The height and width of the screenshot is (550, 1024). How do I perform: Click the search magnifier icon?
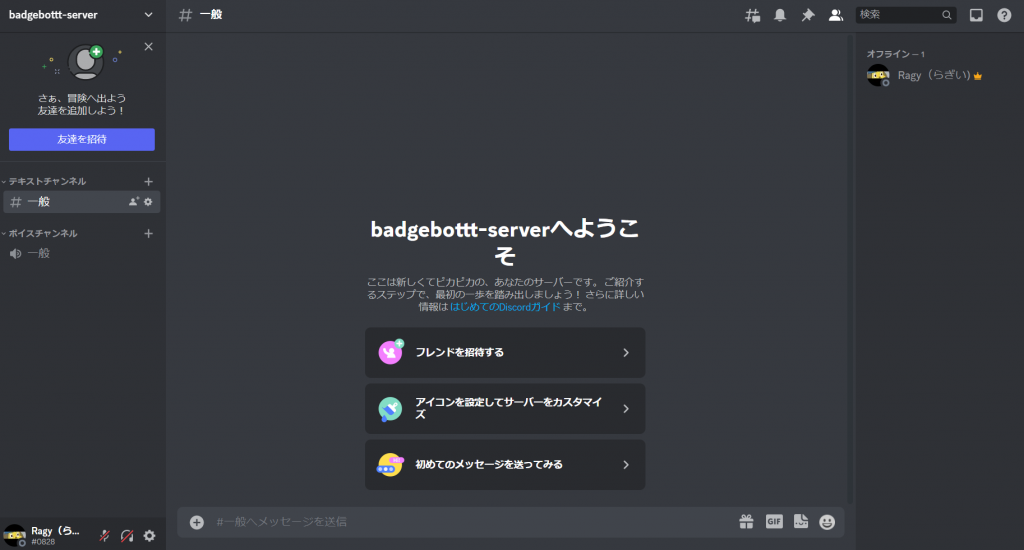tap(946, 15)
